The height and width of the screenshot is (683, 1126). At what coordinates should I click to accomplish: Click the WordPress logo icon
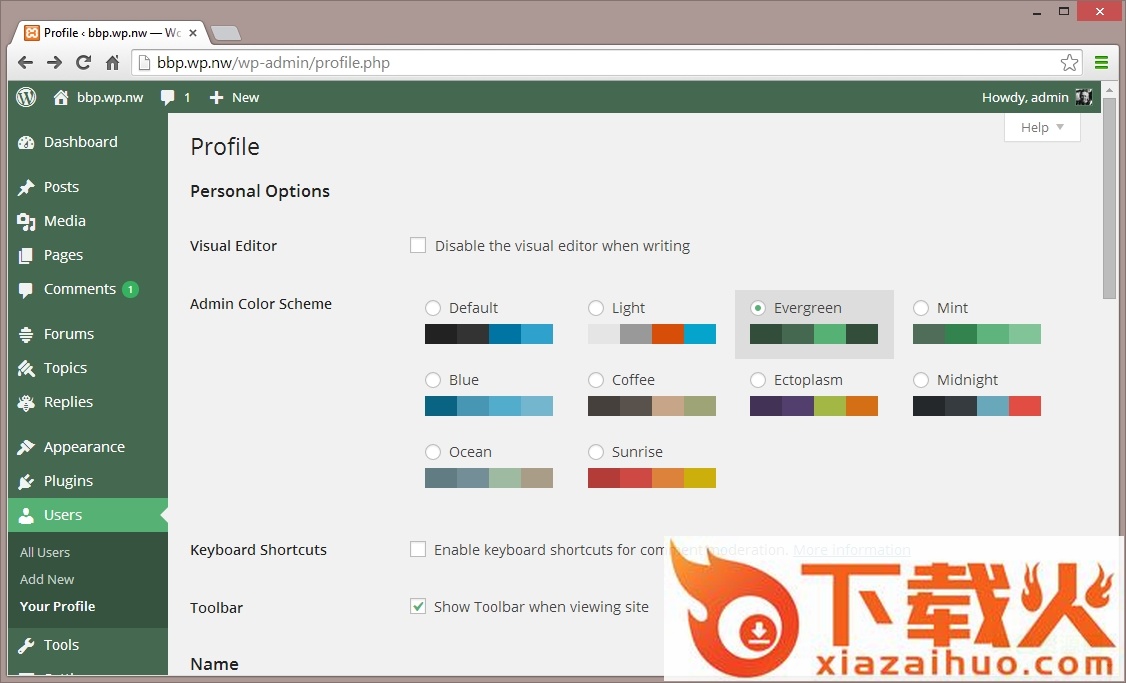(x=27, y=97)
